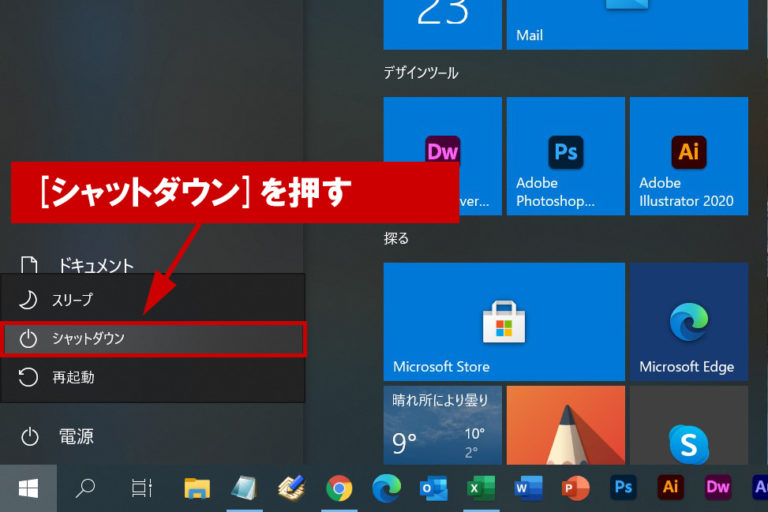Open File Explorer from the taskbar
The image size is (768, 512).
pos(198,488)
